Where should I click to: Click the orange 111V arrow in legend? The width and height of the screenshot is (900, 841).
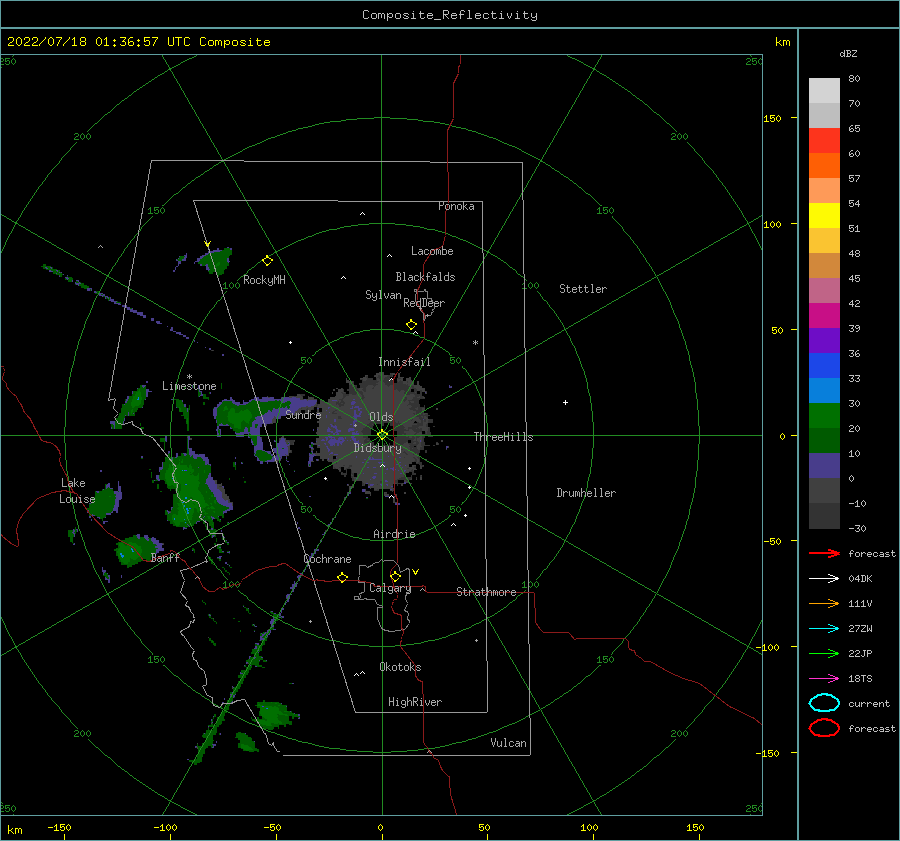click(x=824, y=603)
